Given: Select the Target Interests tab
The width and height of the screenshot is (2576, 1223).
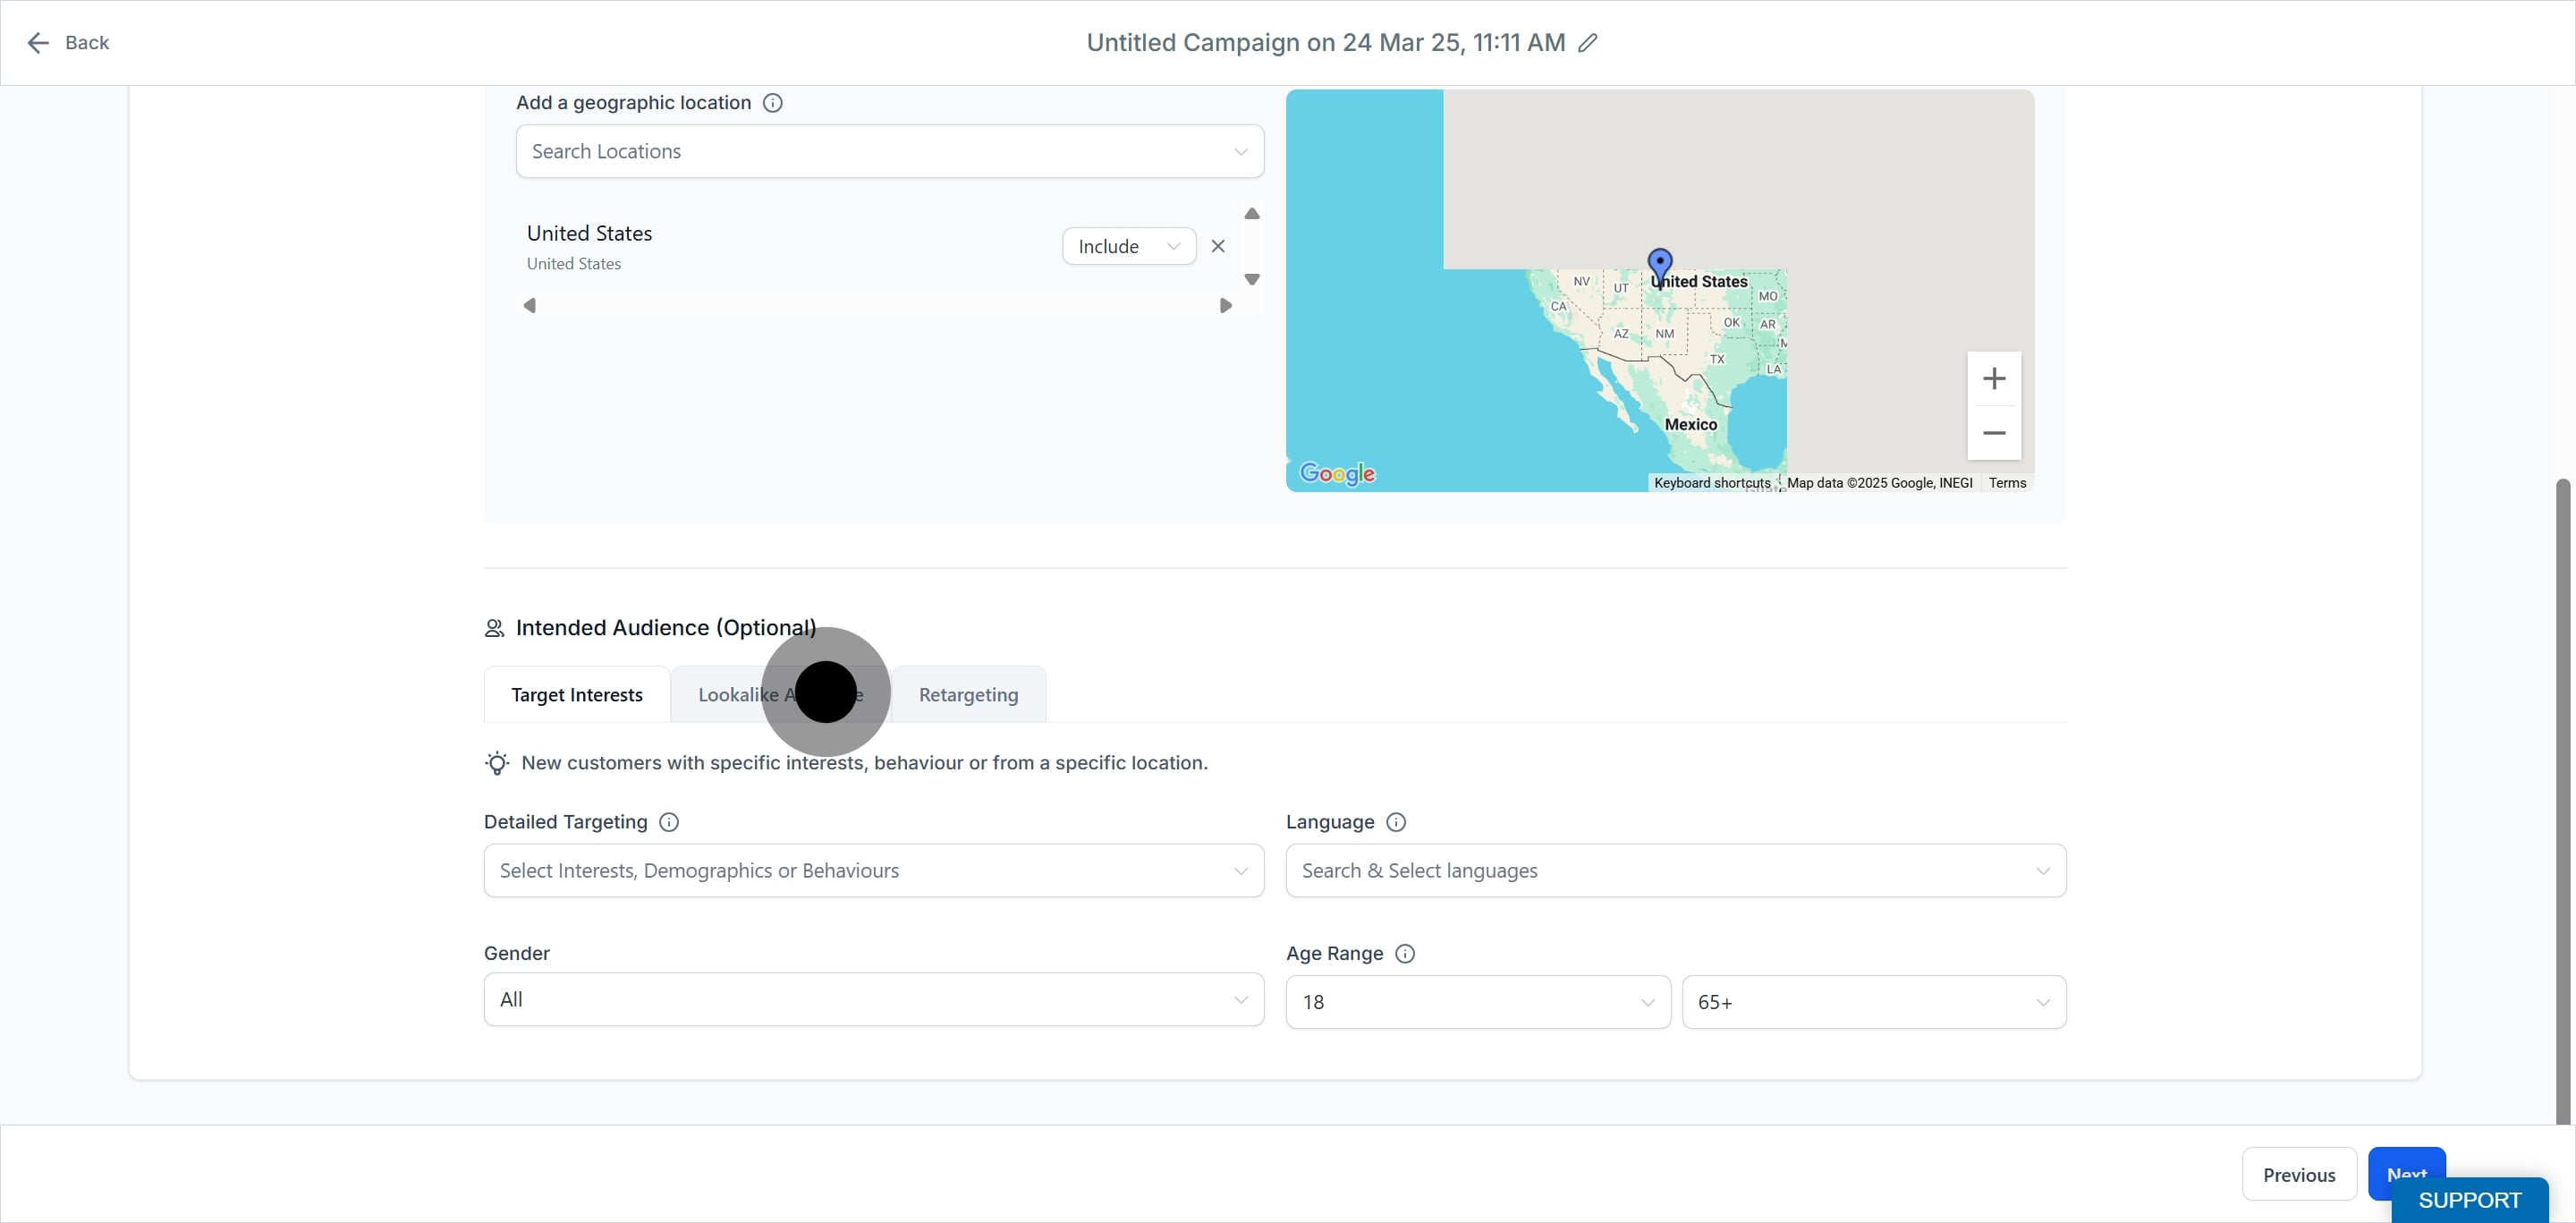Looking at the screenshot, I should [577, 695].
